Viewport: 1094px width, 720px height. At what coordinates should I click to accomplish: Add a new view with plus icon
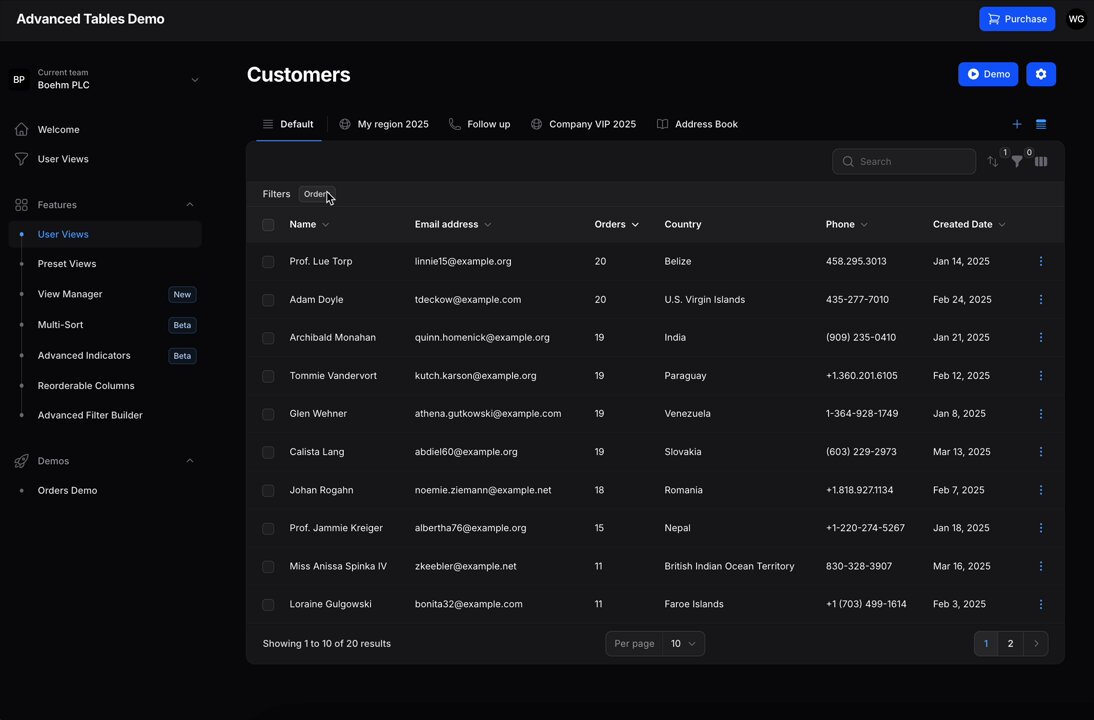(1017, 124)
